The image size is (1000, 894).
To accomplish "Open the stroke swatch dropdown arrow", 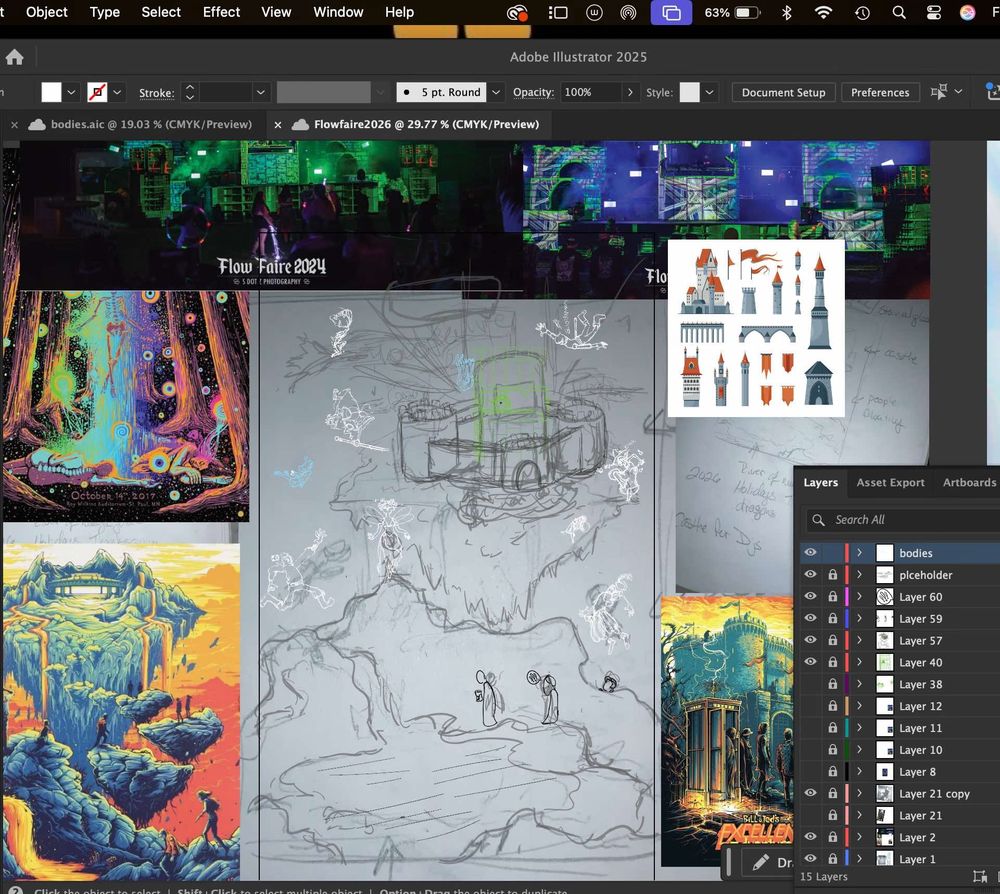I will pos(117,92).
